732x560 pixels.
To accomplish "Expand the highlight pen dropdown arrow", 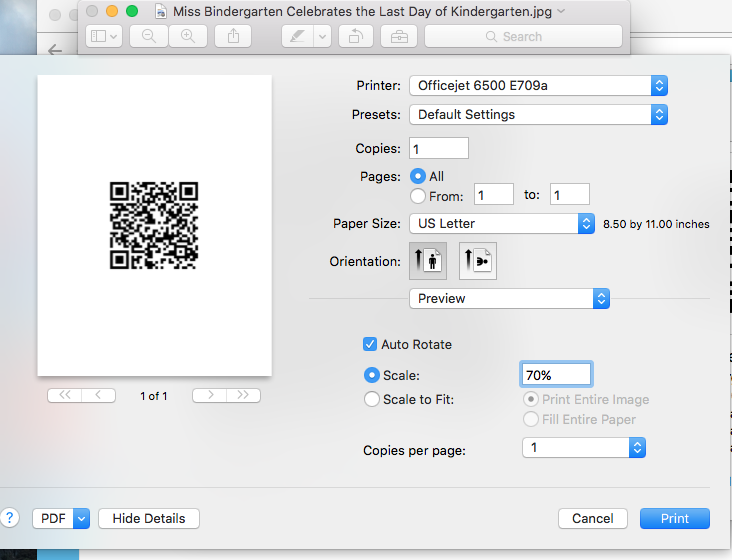I will pos(323,36).
